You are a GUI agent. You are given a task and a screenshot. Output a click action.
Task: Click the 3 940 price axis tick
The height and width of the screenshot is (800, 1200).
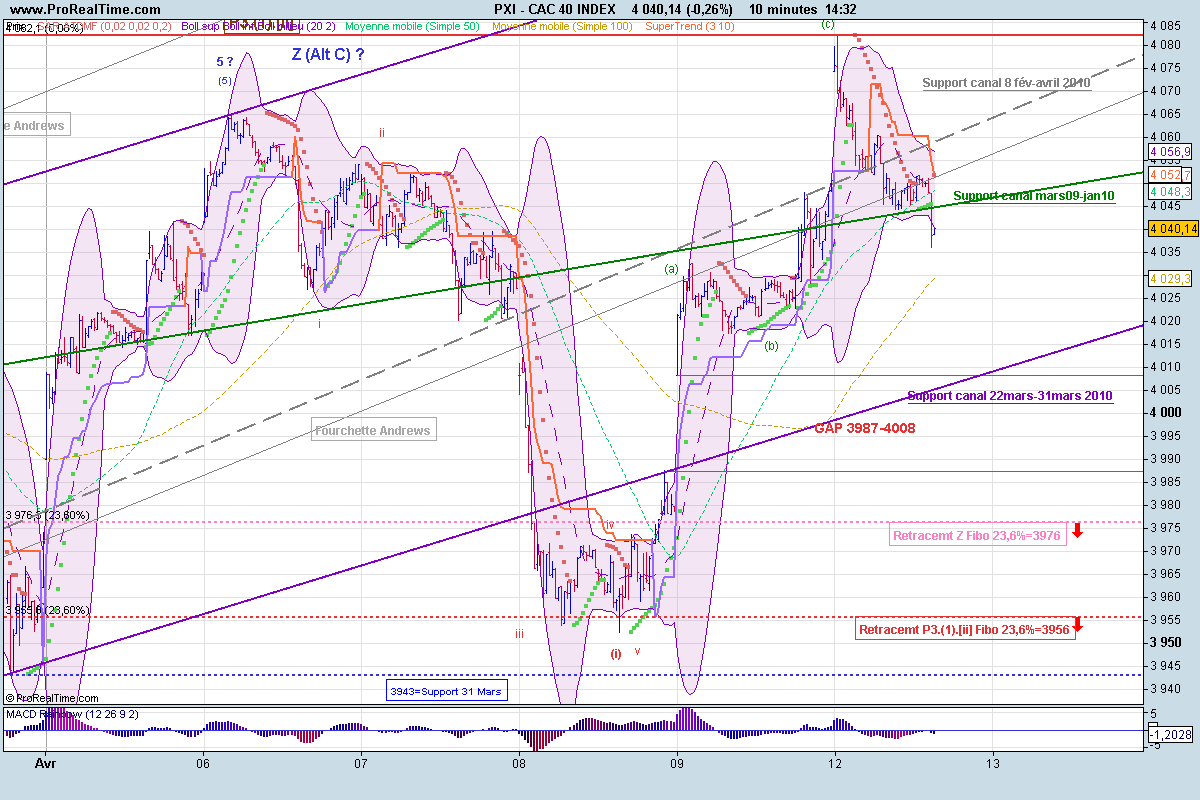[1166, 688]
